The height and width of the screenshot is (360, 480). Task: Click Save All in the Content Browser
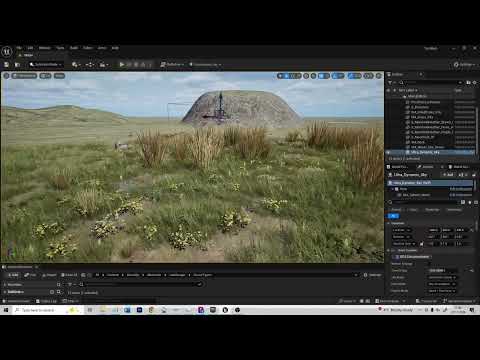69,275
